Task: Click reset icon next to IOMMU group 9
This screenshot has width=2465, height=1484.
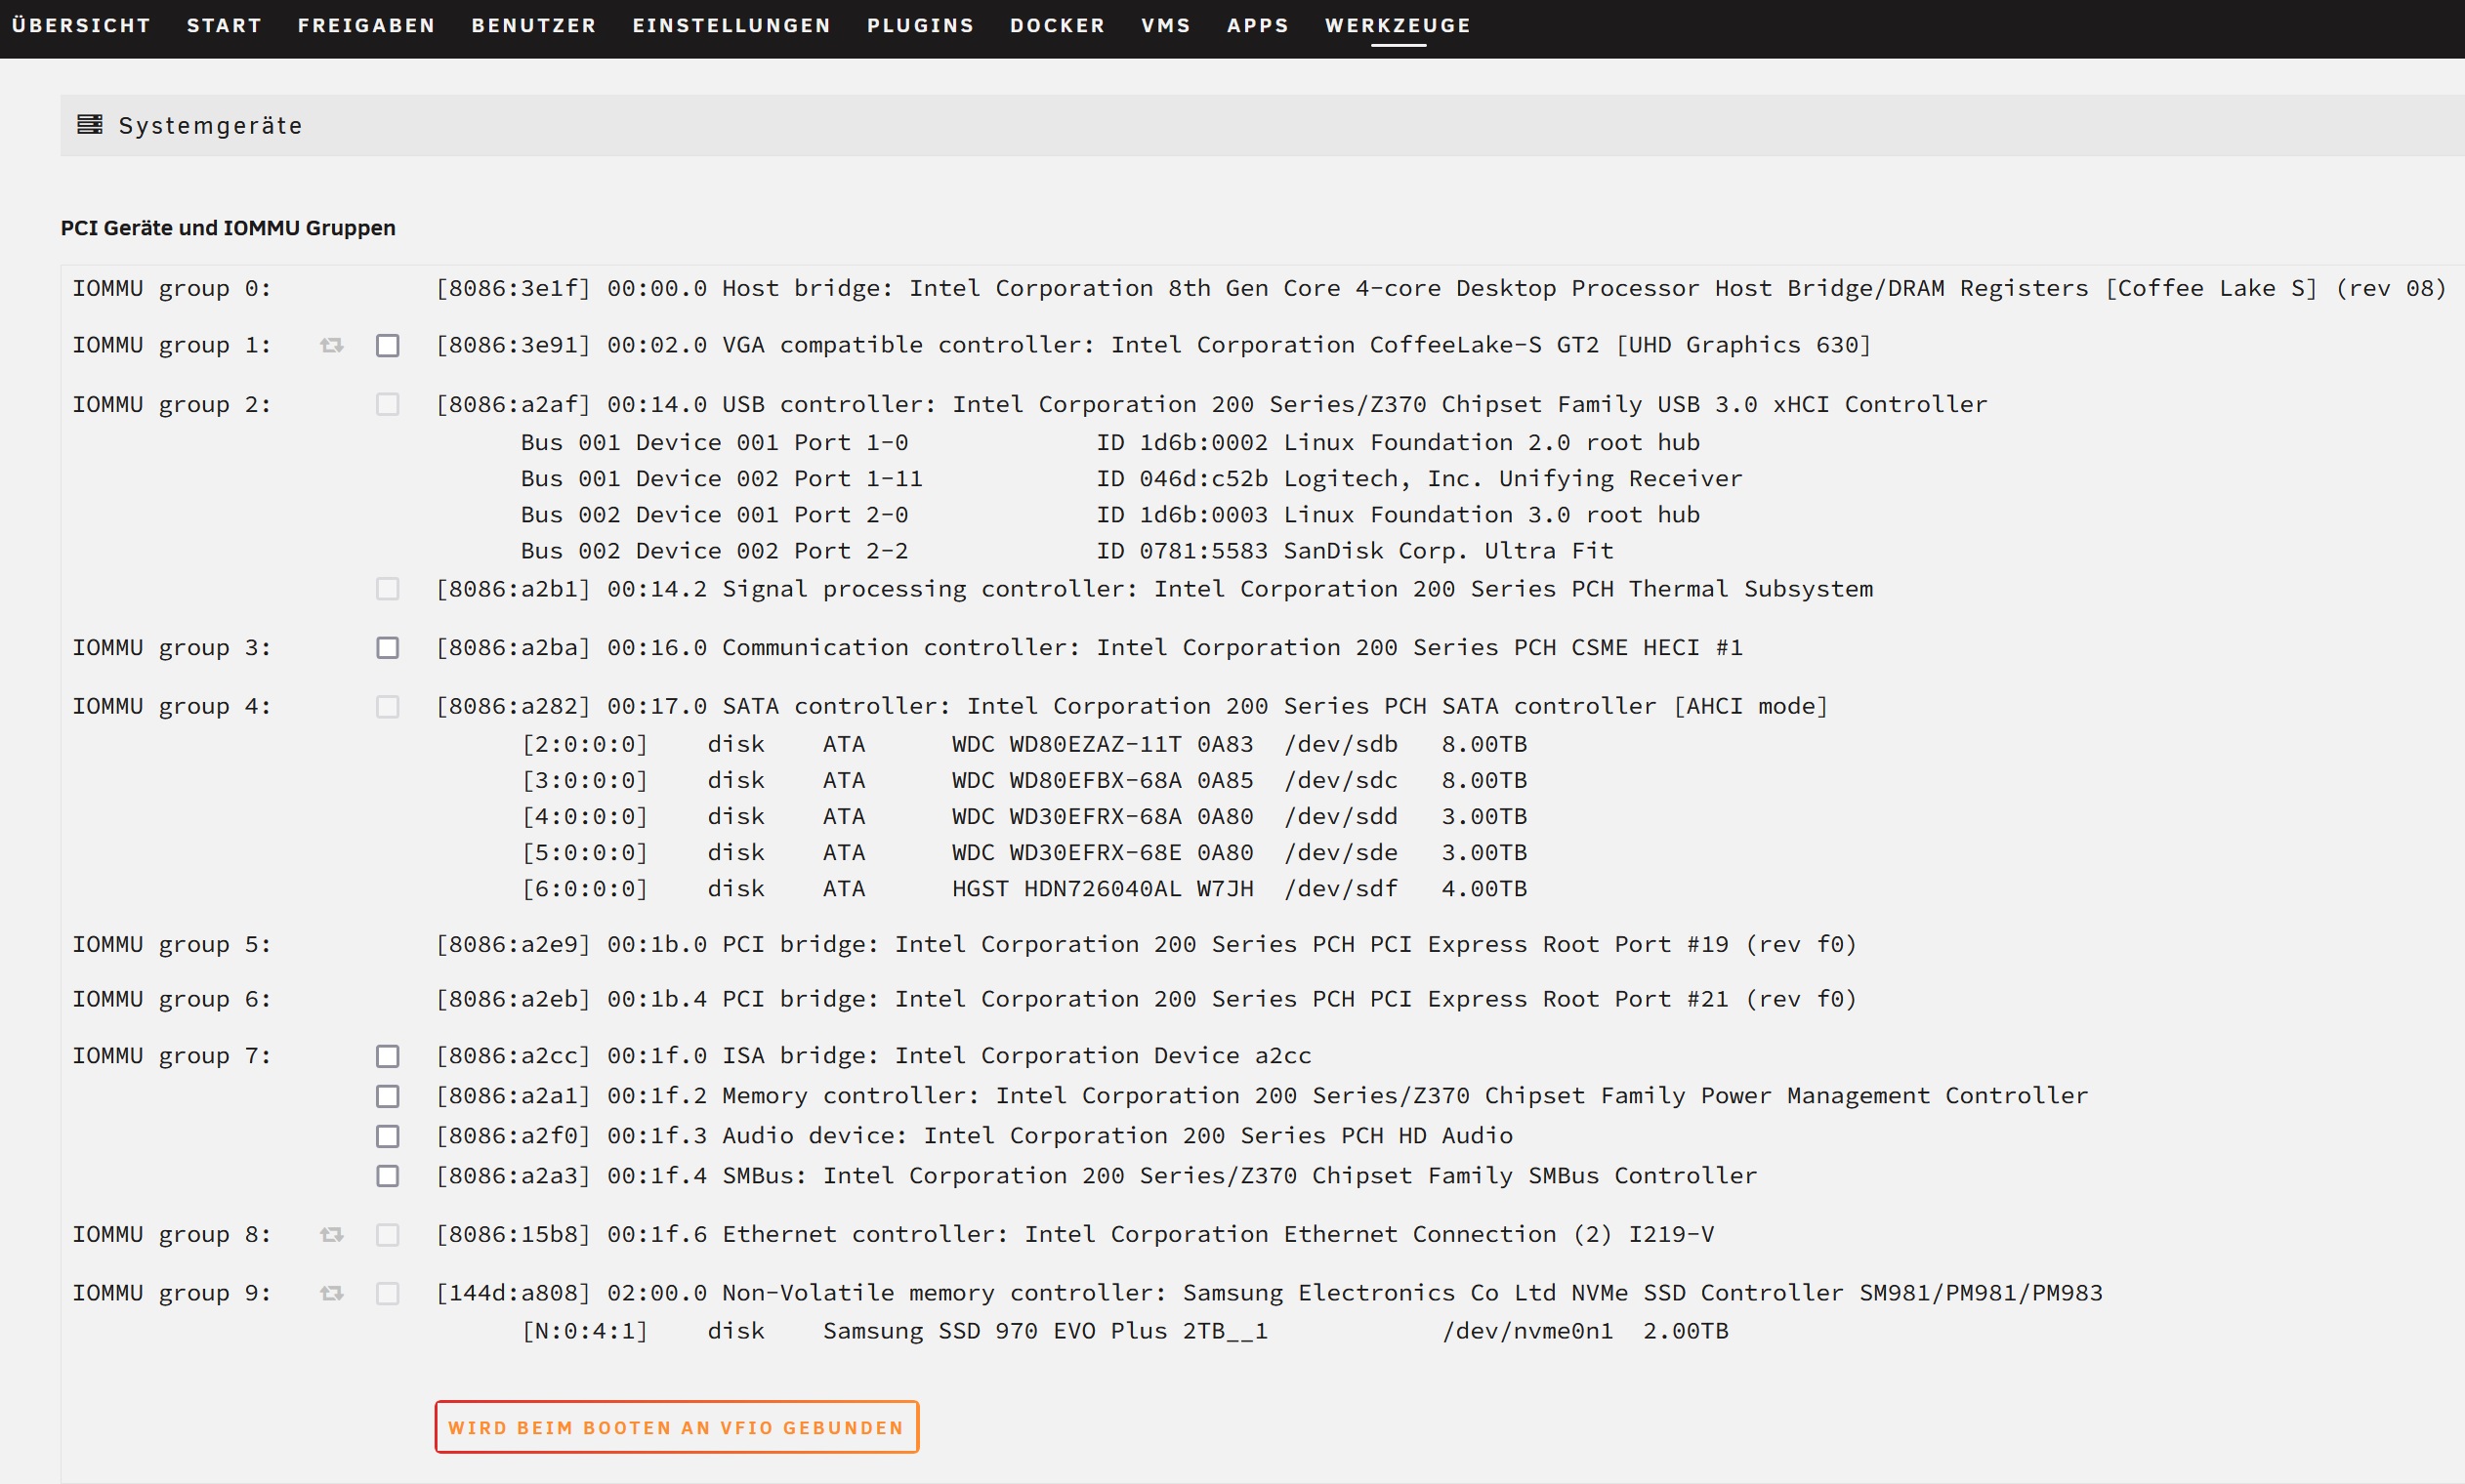Action: 332,1293
